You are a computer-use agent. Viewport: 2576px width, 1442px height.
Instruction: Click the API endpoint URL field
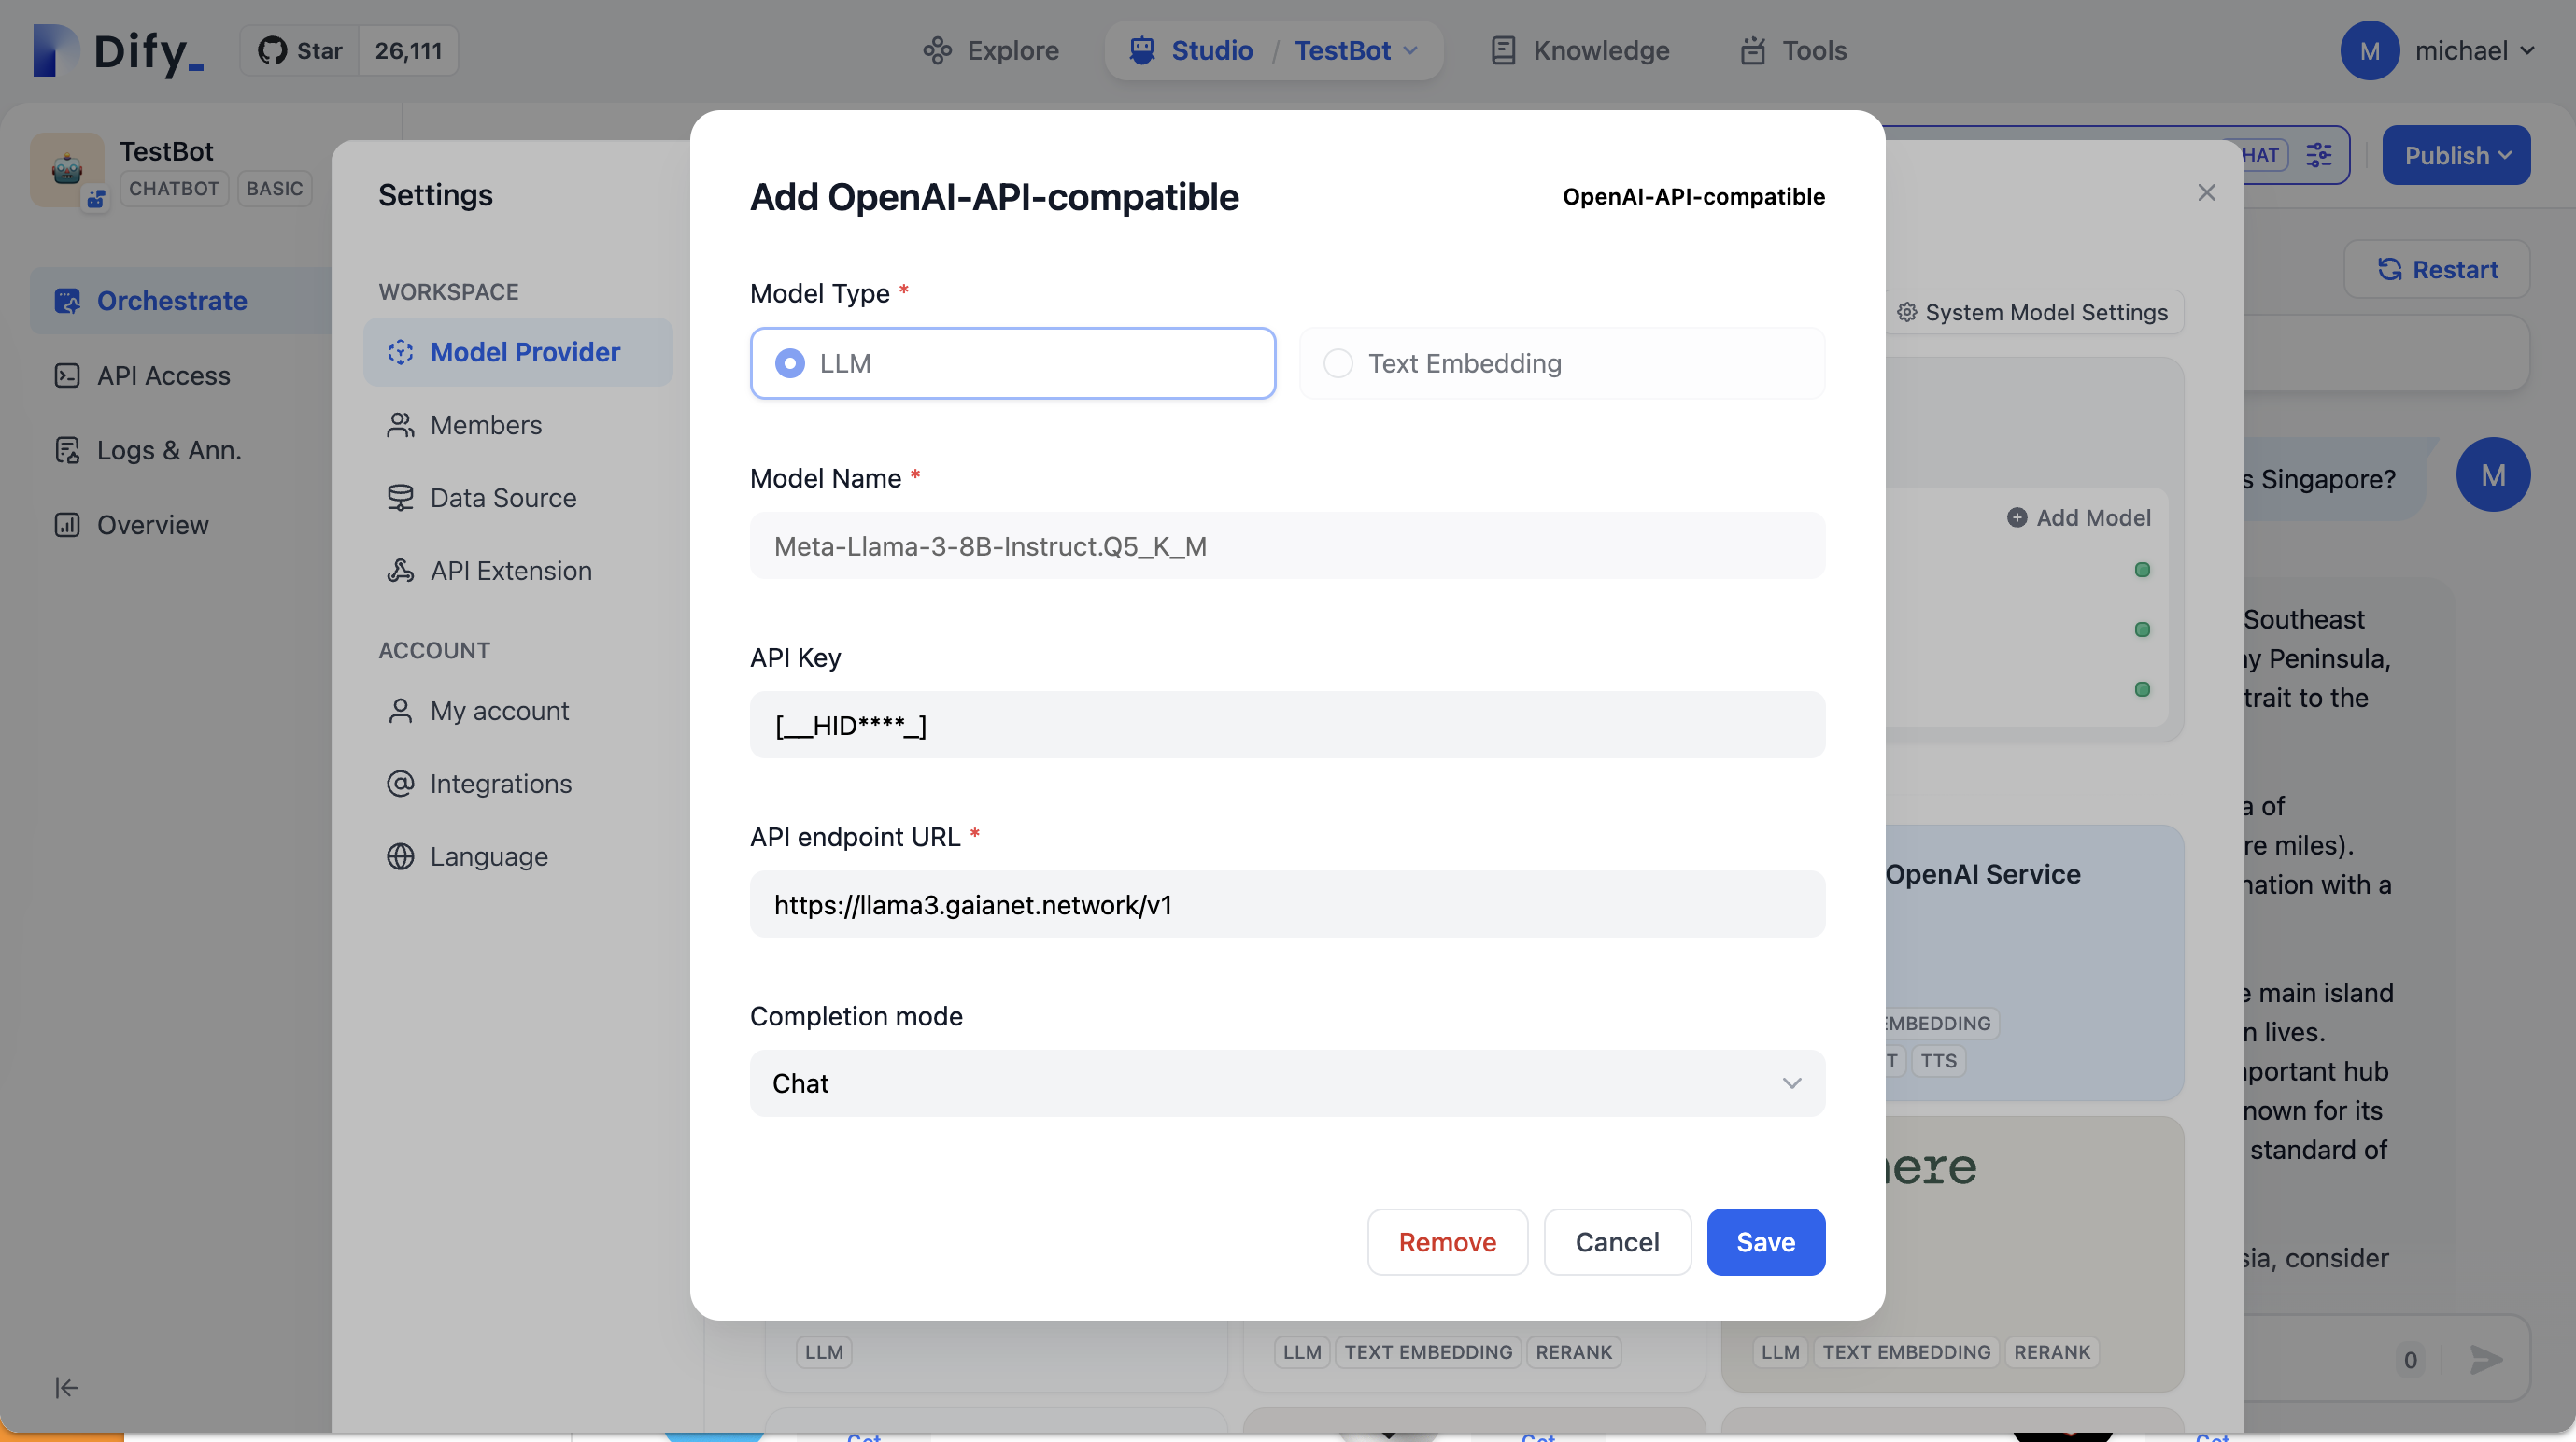(1288, 904)
